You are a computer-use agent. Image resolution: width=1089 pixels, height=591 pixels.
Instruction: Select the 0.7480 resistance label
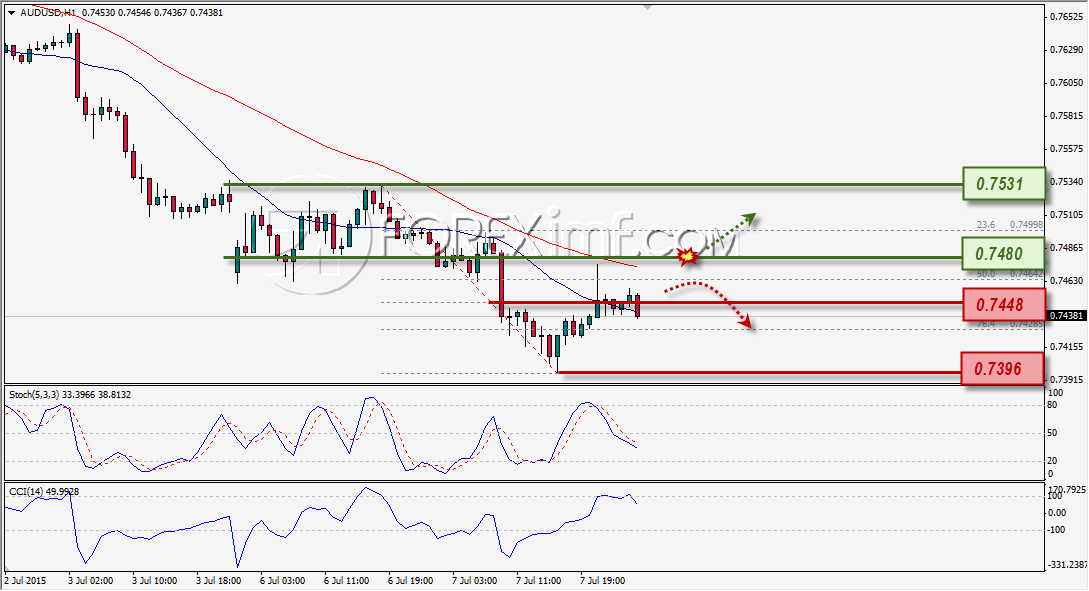(1004, 253)
